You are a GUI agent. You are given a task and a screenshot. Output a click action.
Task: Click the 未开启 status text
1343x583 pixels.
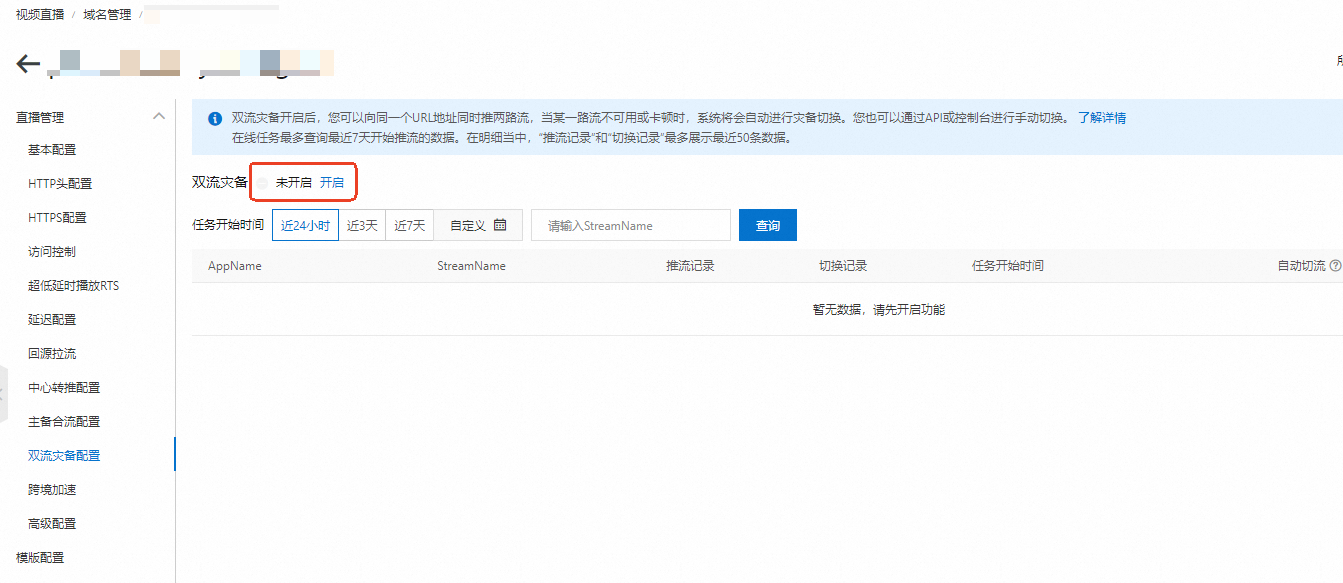[x=294, y=183]
